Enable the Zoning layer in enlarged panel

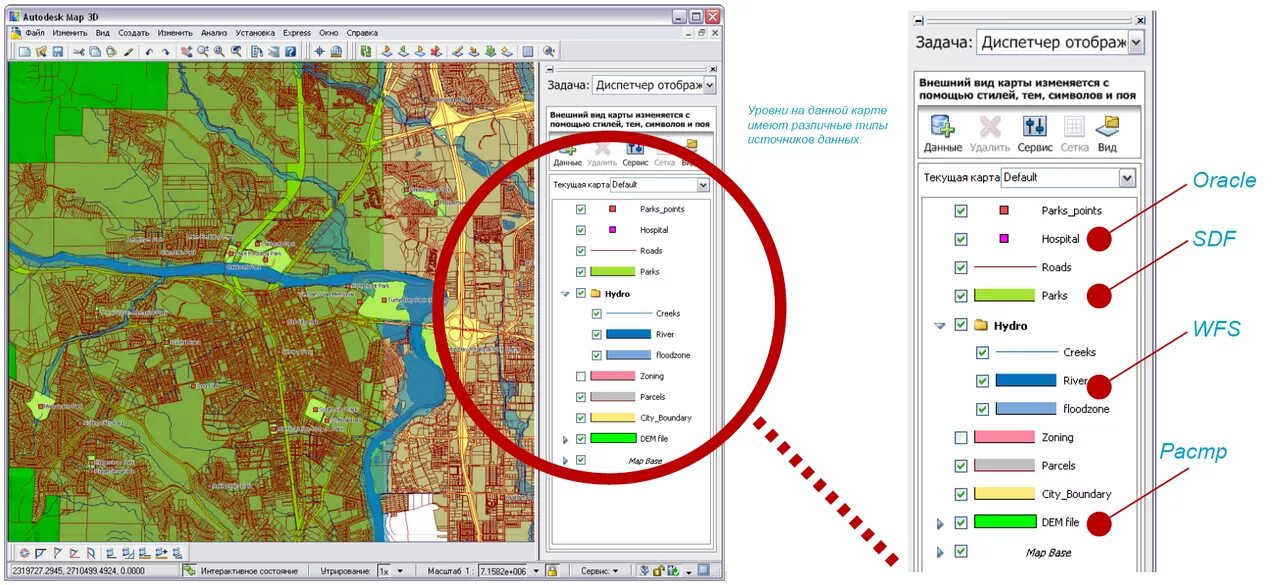click(x=961, y=437)
